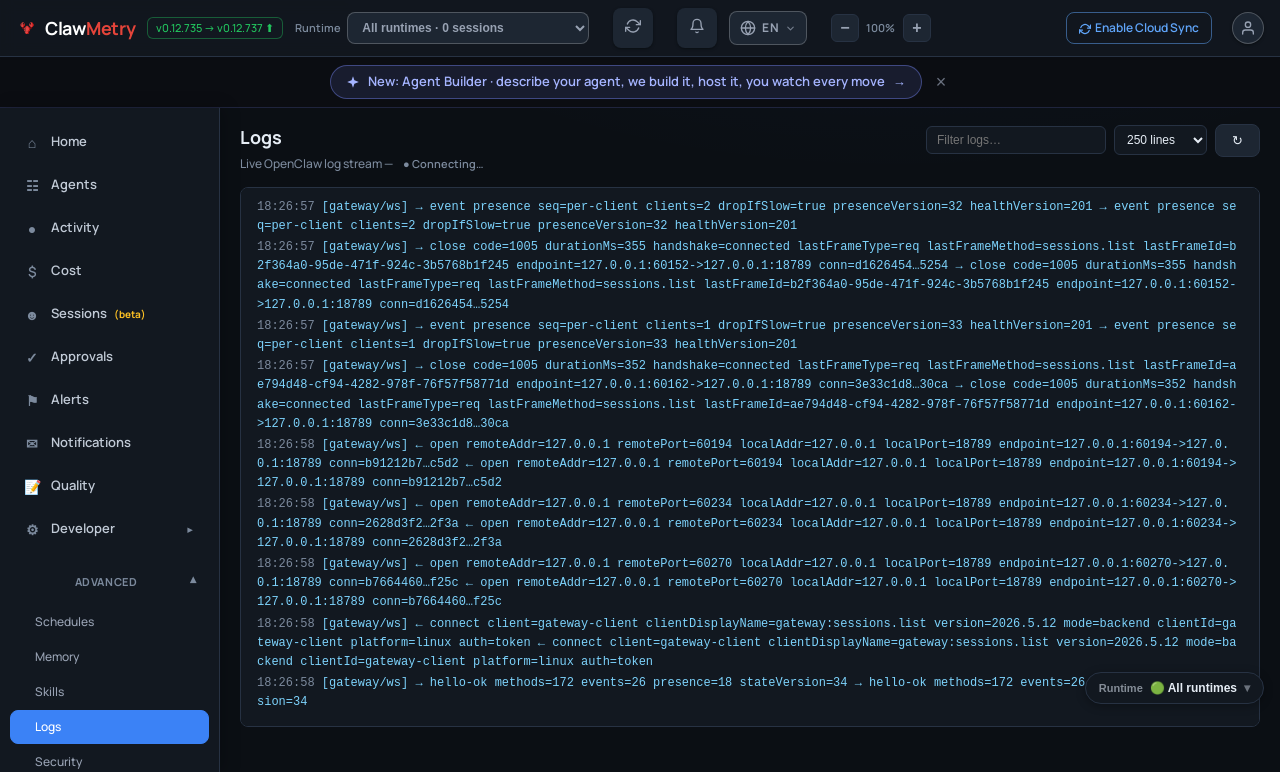This screenshot has width=1280, height=772.
Task: Open Skills under Advanced
Action: pos(110,692)
